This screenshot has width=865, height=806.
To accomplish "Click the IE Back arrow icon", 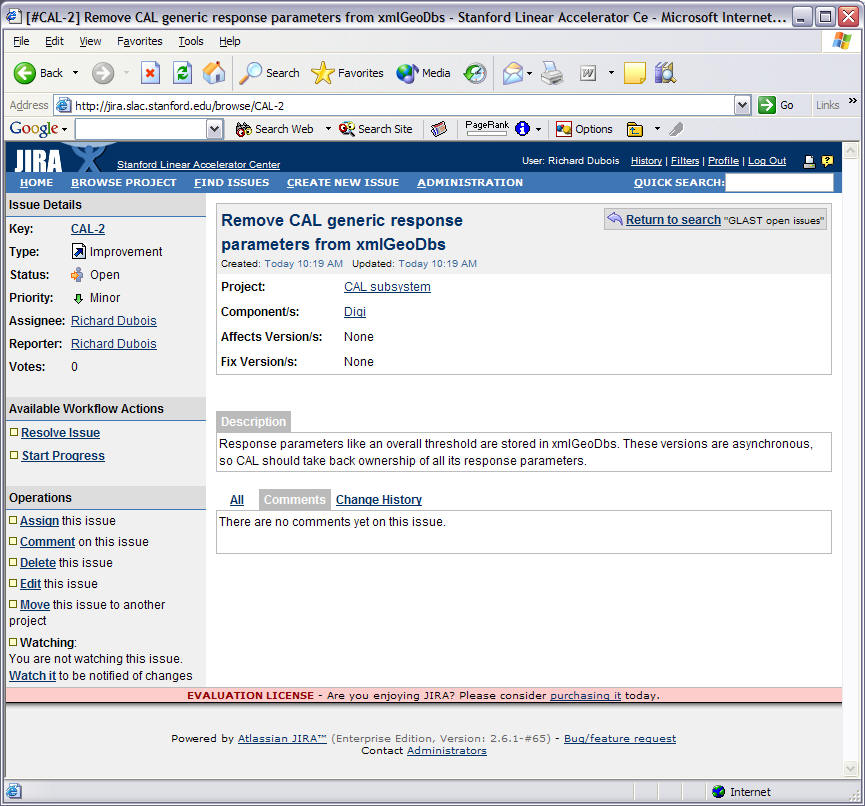I will click(x=24, y=73).
